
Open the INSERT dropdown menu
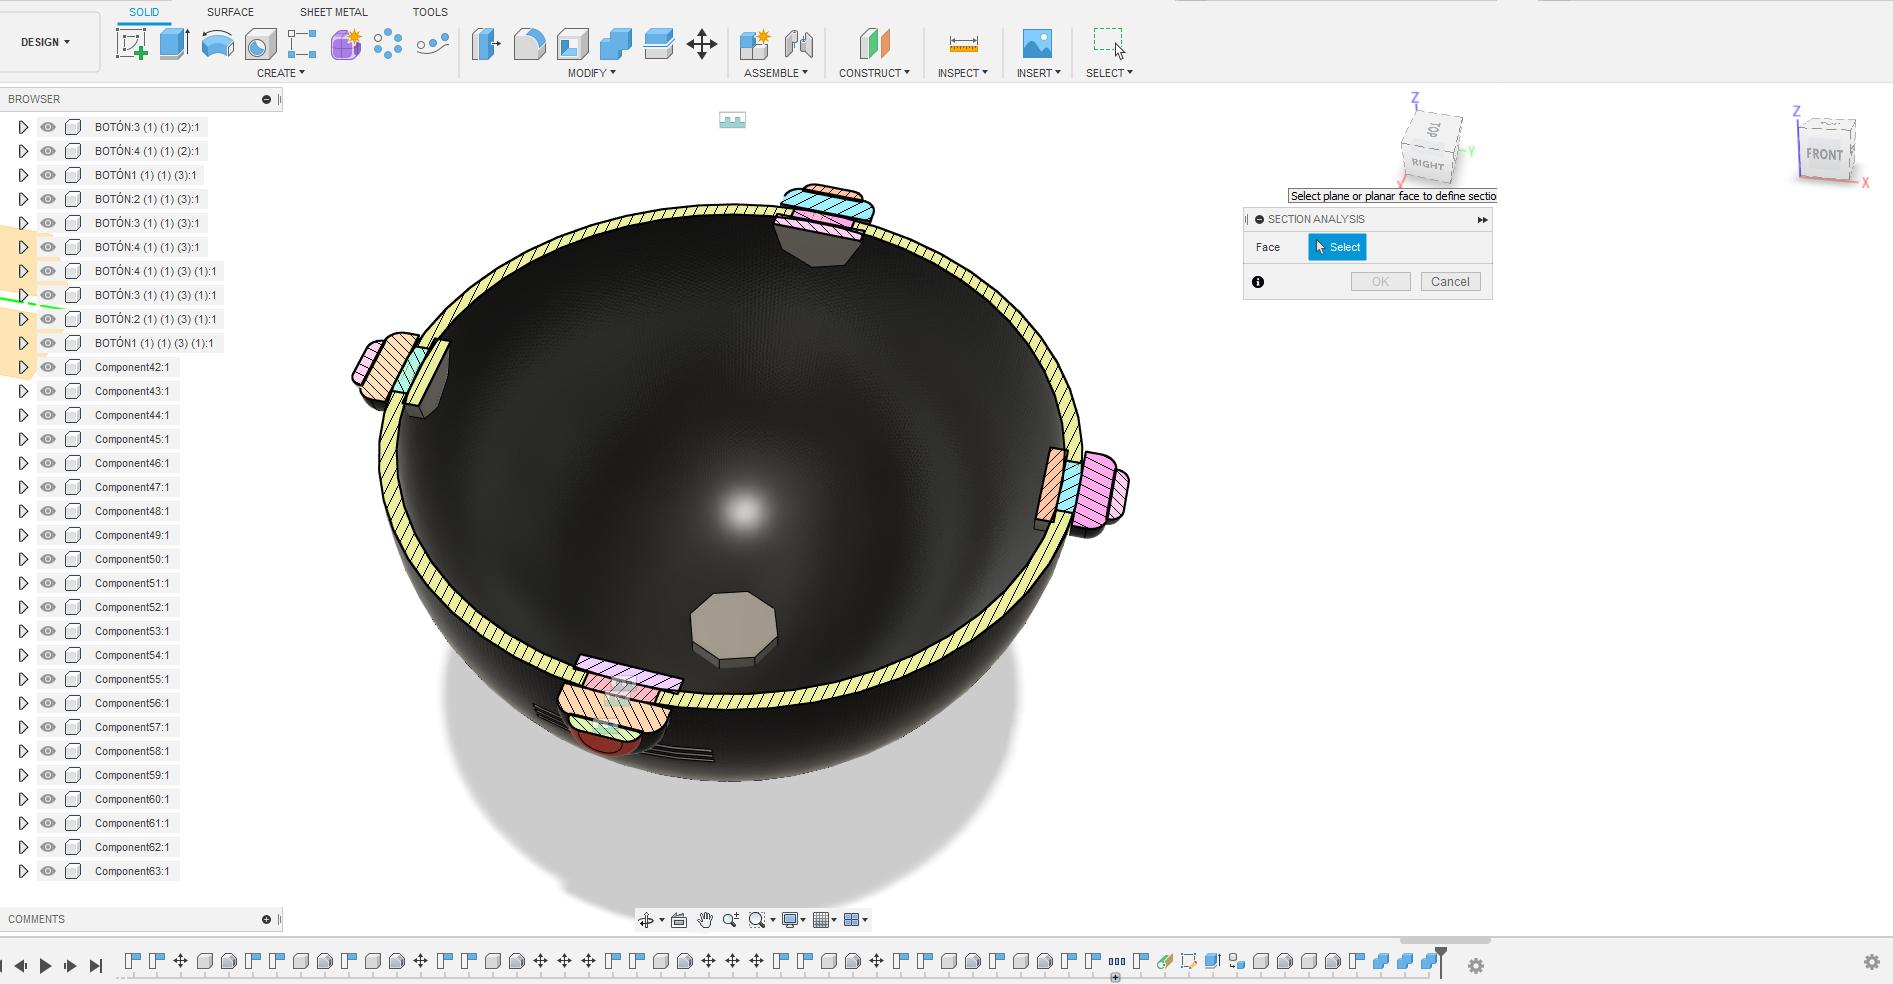[1039, 73]
